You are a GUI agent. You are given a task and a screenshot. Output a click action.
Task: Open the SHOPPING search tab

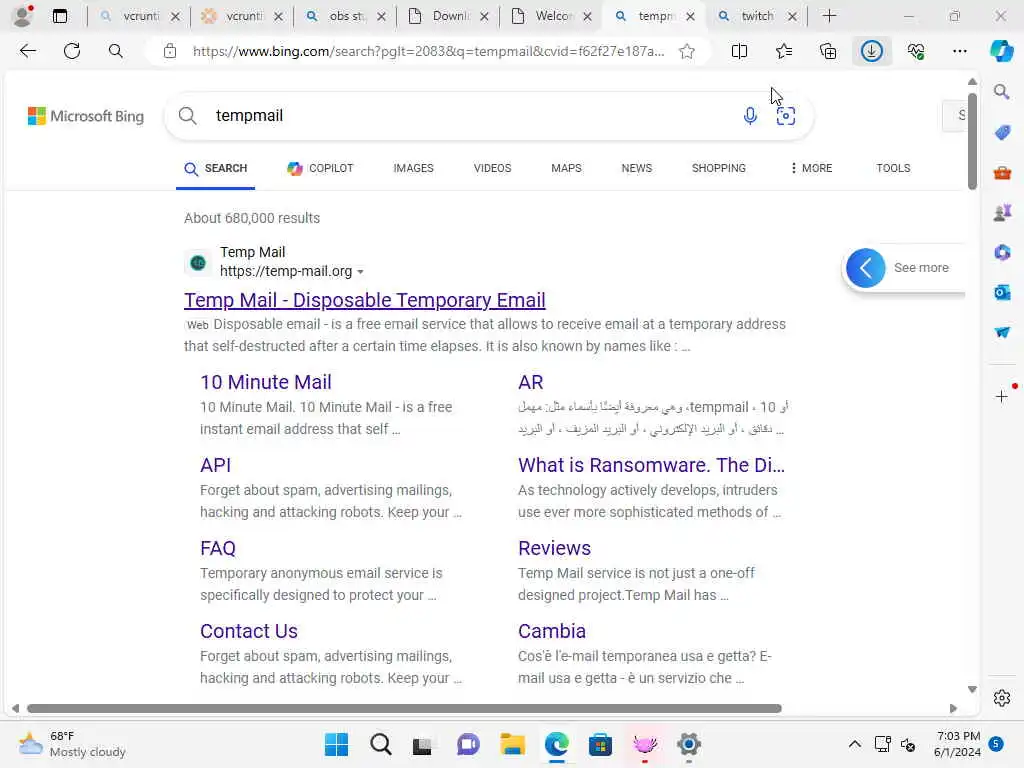[x=718, y=168]
